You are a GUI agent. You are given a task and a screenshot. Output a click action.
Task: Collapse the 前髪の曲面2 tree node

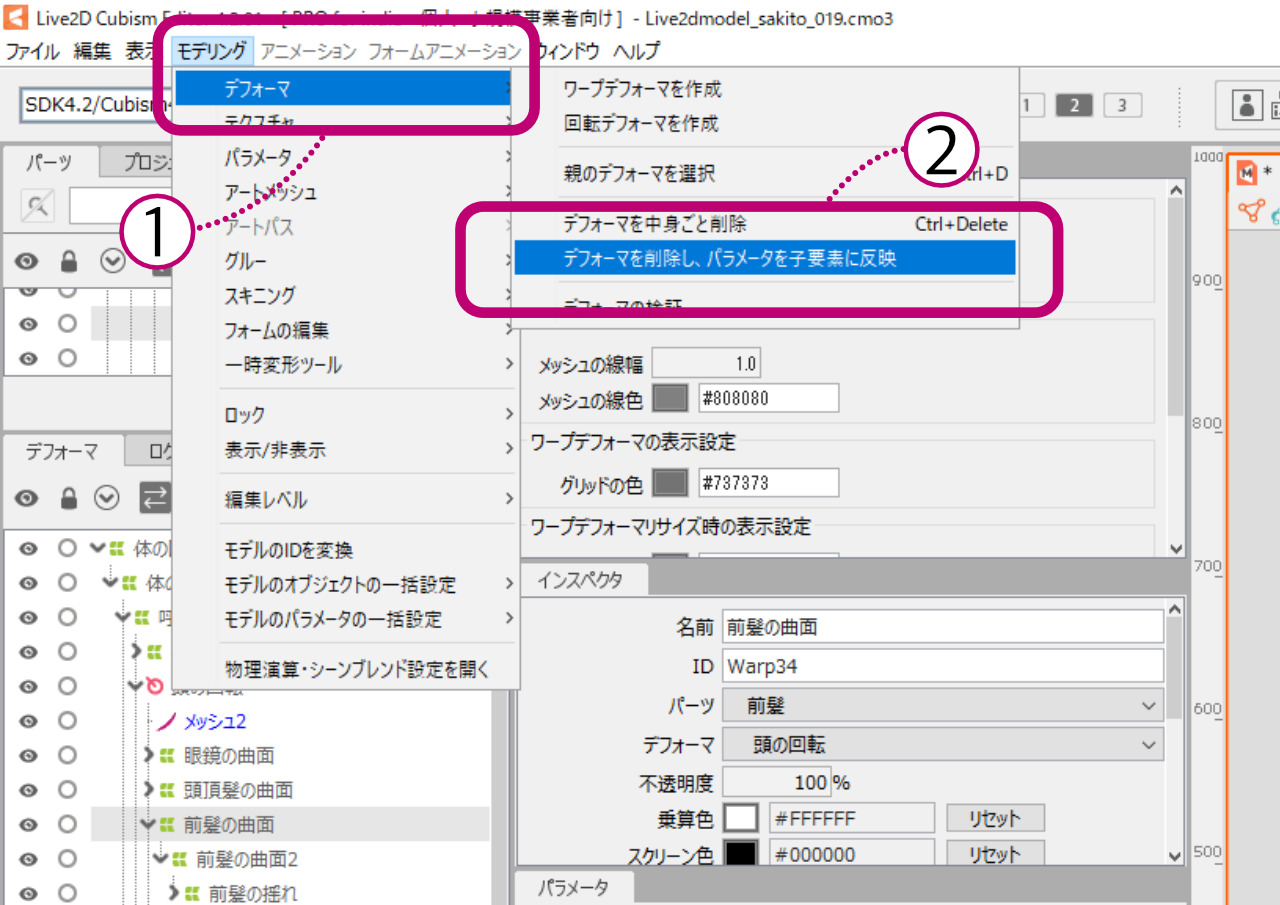coord(161,859)
